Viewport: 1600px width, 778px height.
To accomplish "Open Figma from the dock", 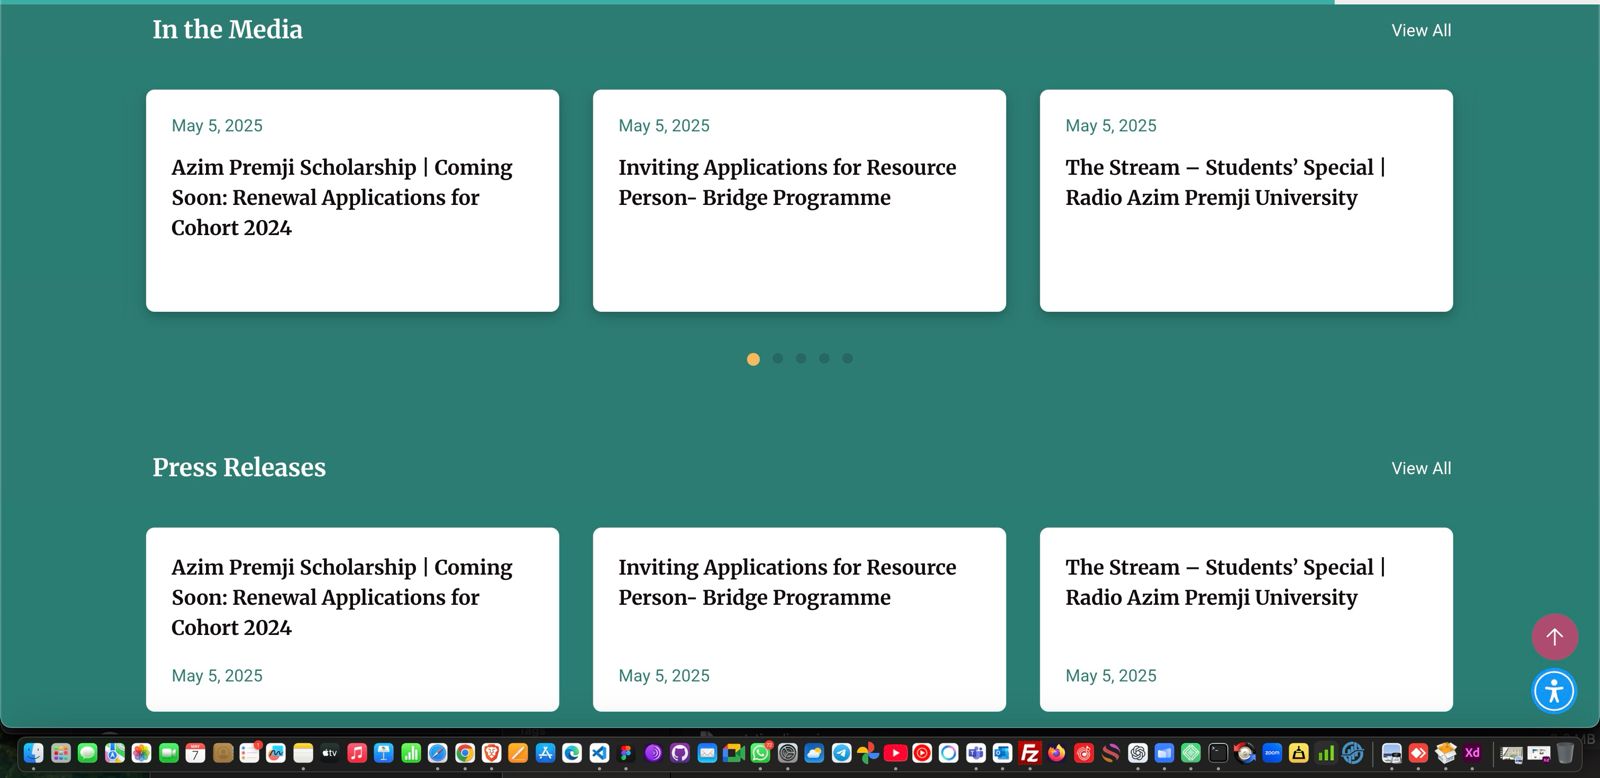I will (626, 753).
